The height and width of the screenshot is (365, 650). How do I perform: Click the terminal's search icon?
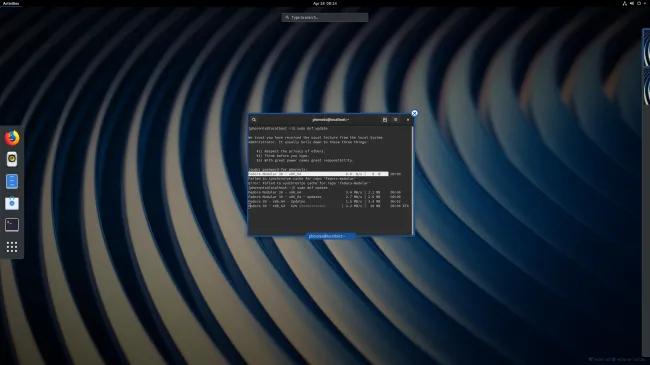coord(254,120)
